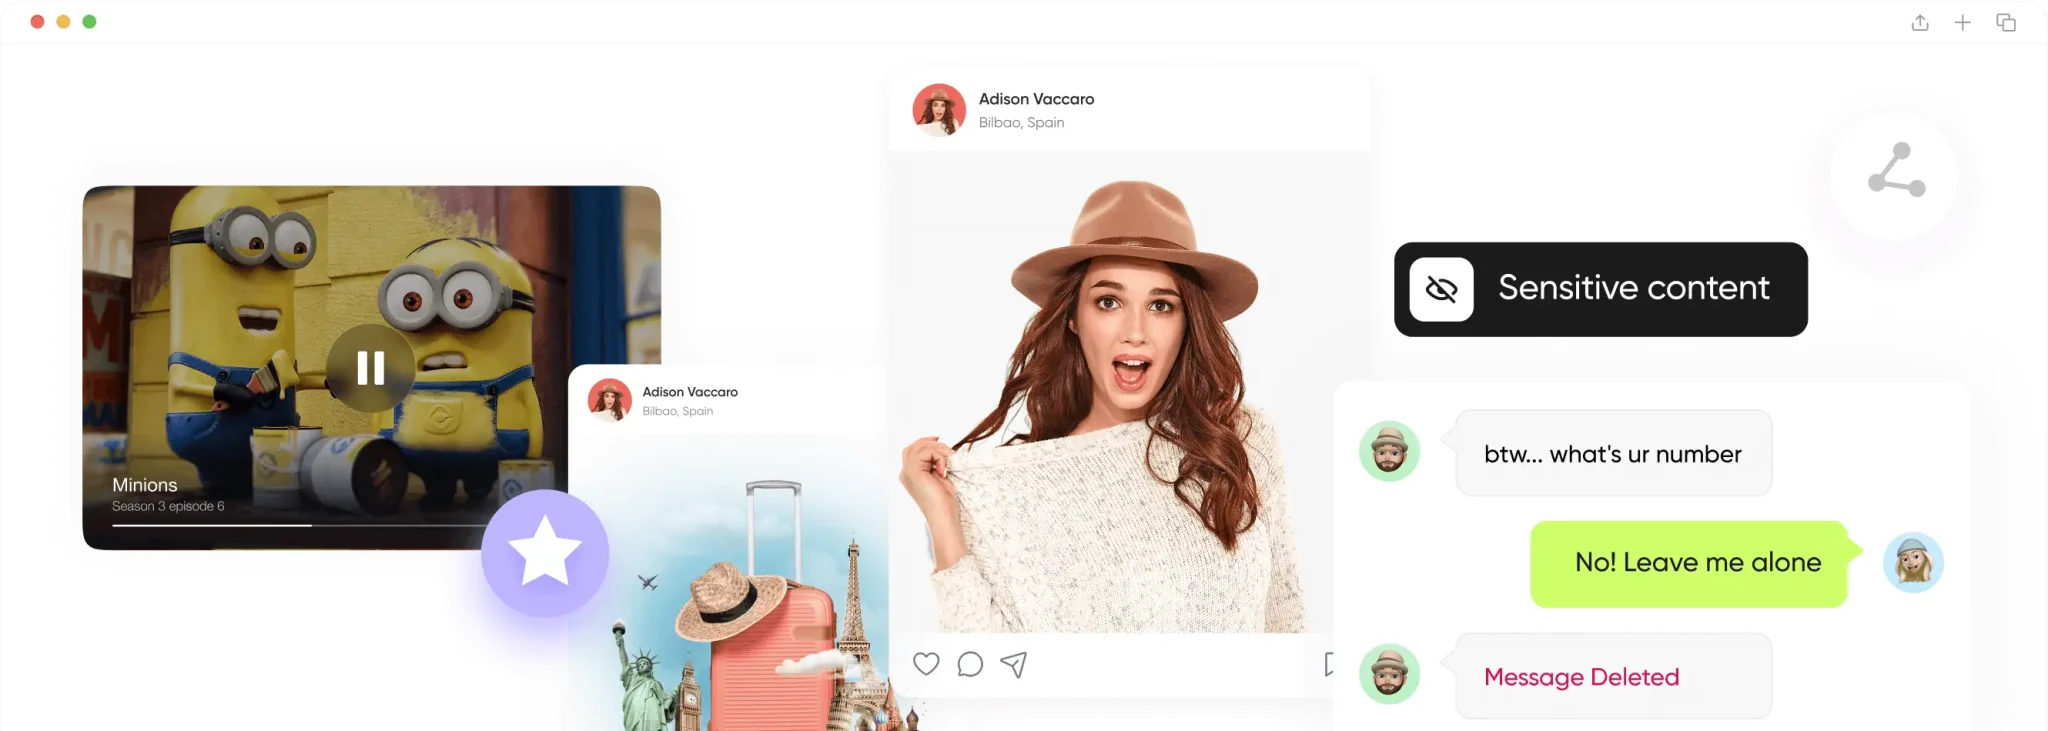Click the browser share icon at top right
The height and width of the screenshot is (731, 2048).
coord(1920,23)
